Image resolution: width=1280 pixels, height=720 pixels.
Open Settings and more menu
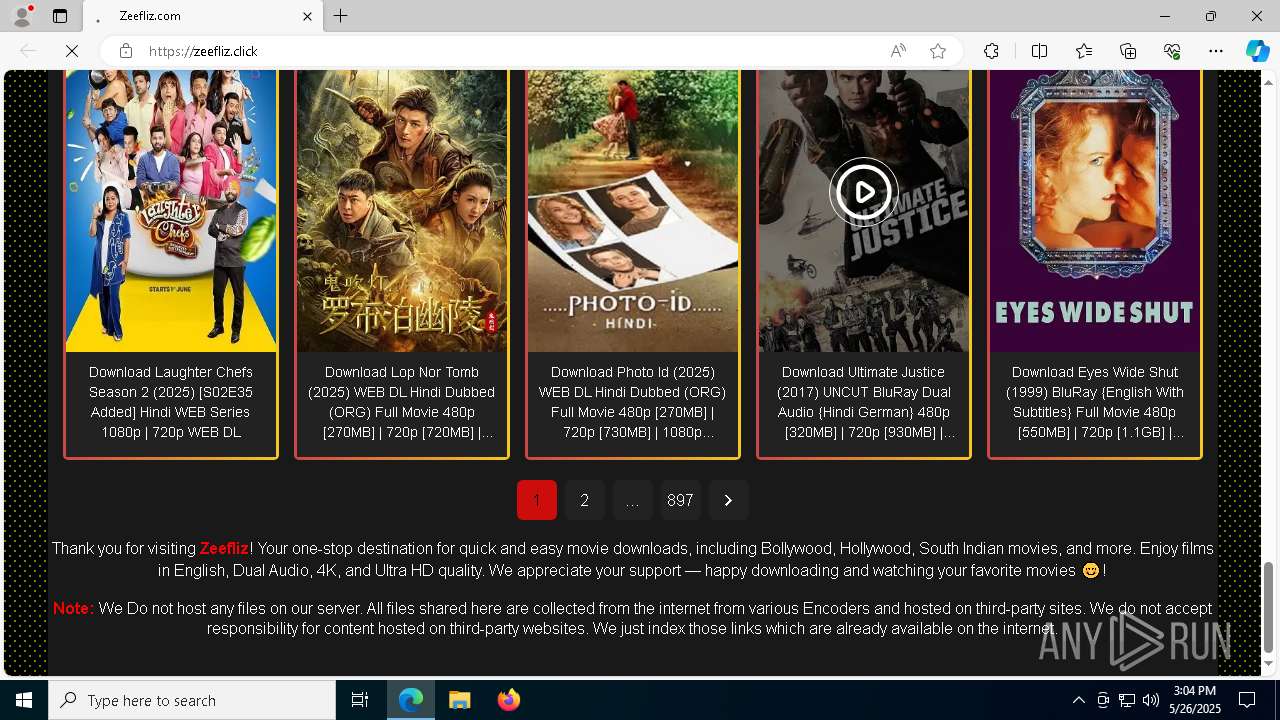[1216, 51]
